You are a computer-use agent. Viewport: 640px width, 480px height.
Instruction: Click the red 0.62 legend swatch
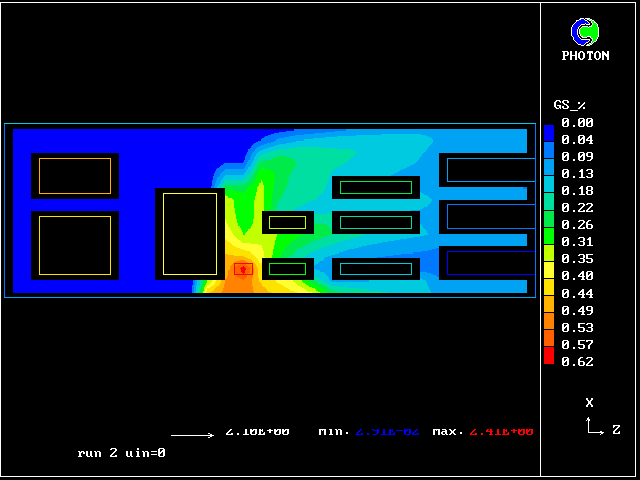coord(548,358)
